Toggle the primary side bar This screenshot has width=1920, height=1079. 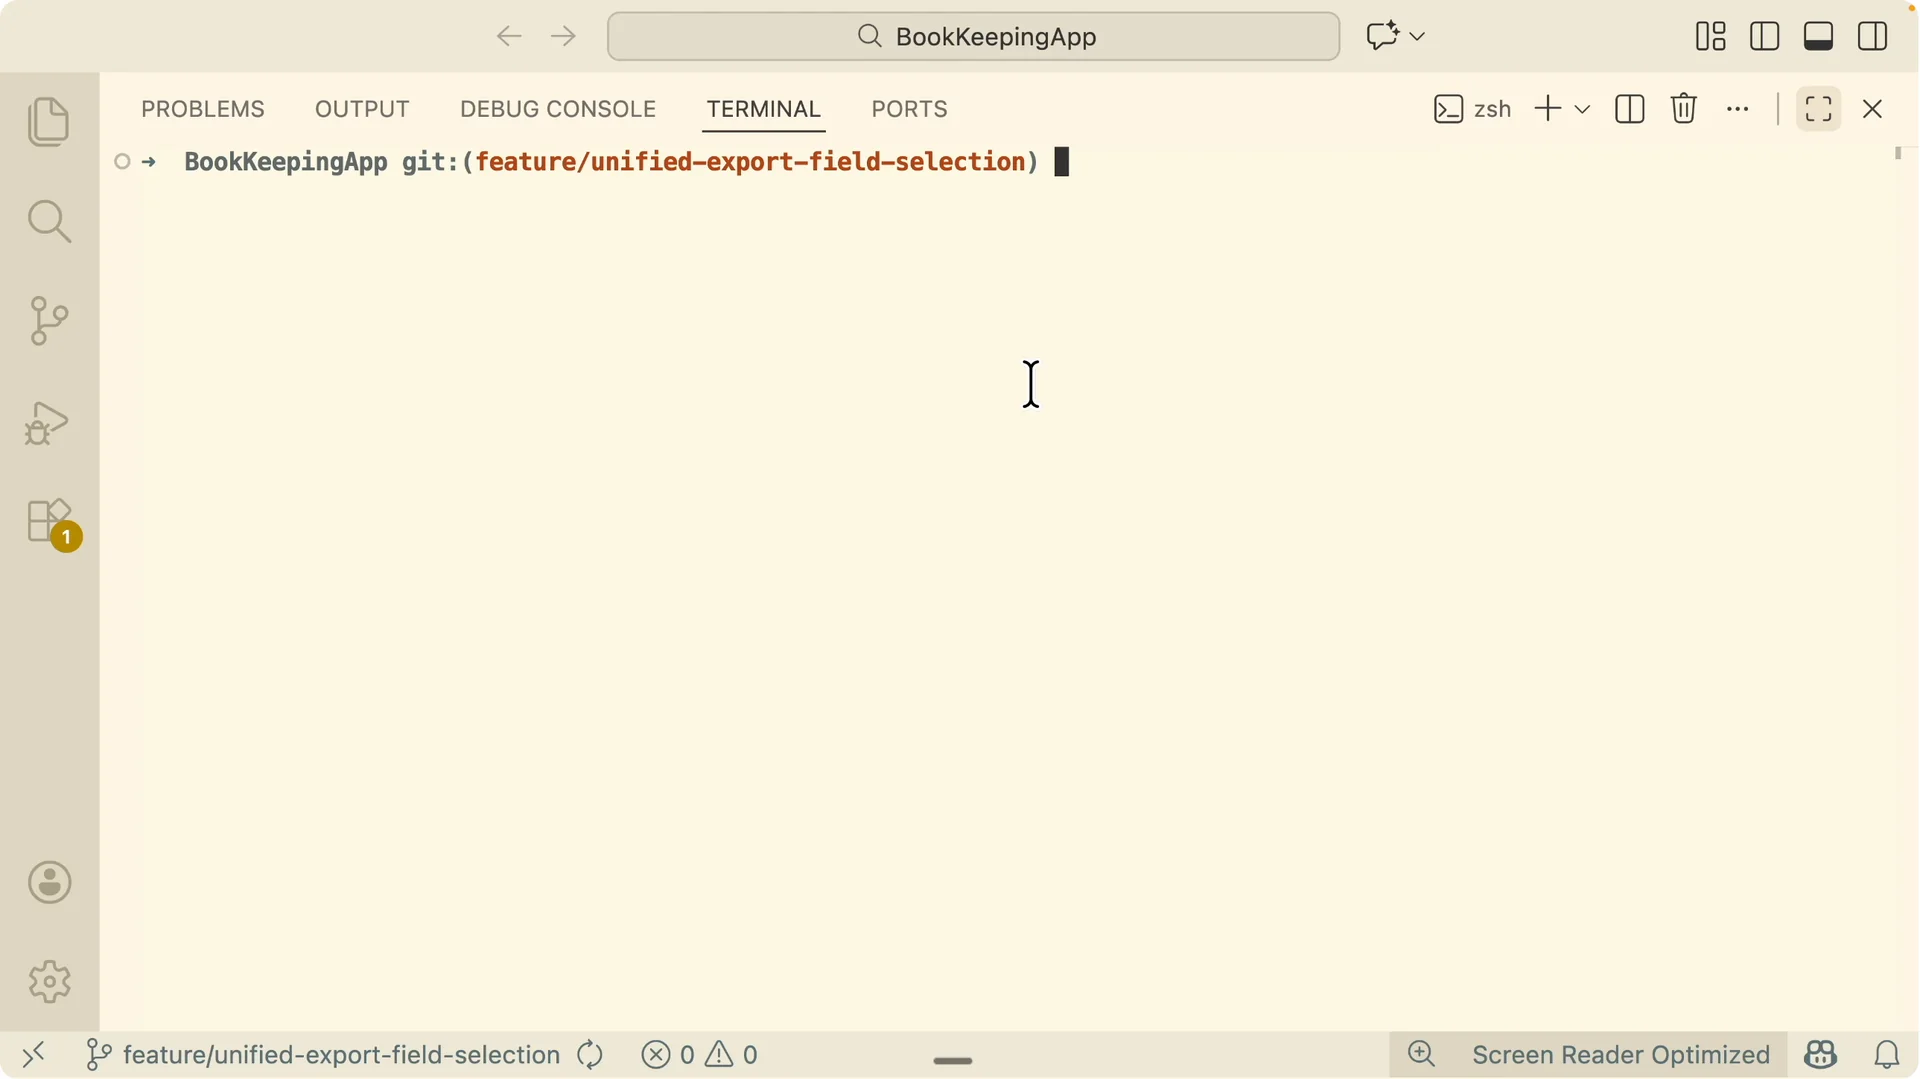tap(1765, 37)
